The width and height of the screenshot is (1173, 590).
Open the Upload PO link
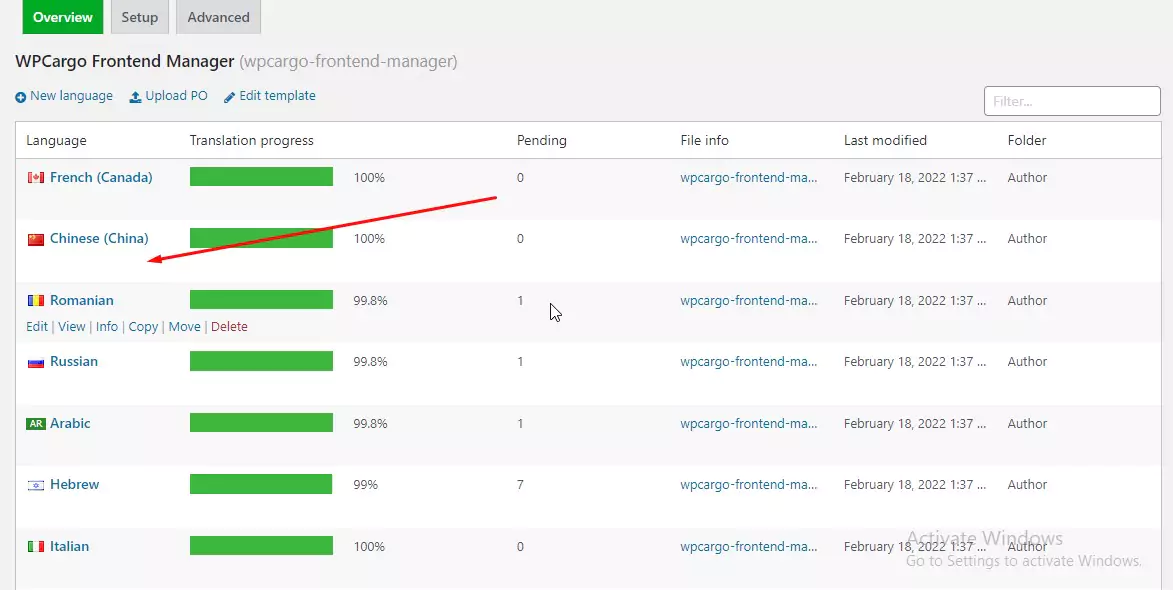pos(169,96)
